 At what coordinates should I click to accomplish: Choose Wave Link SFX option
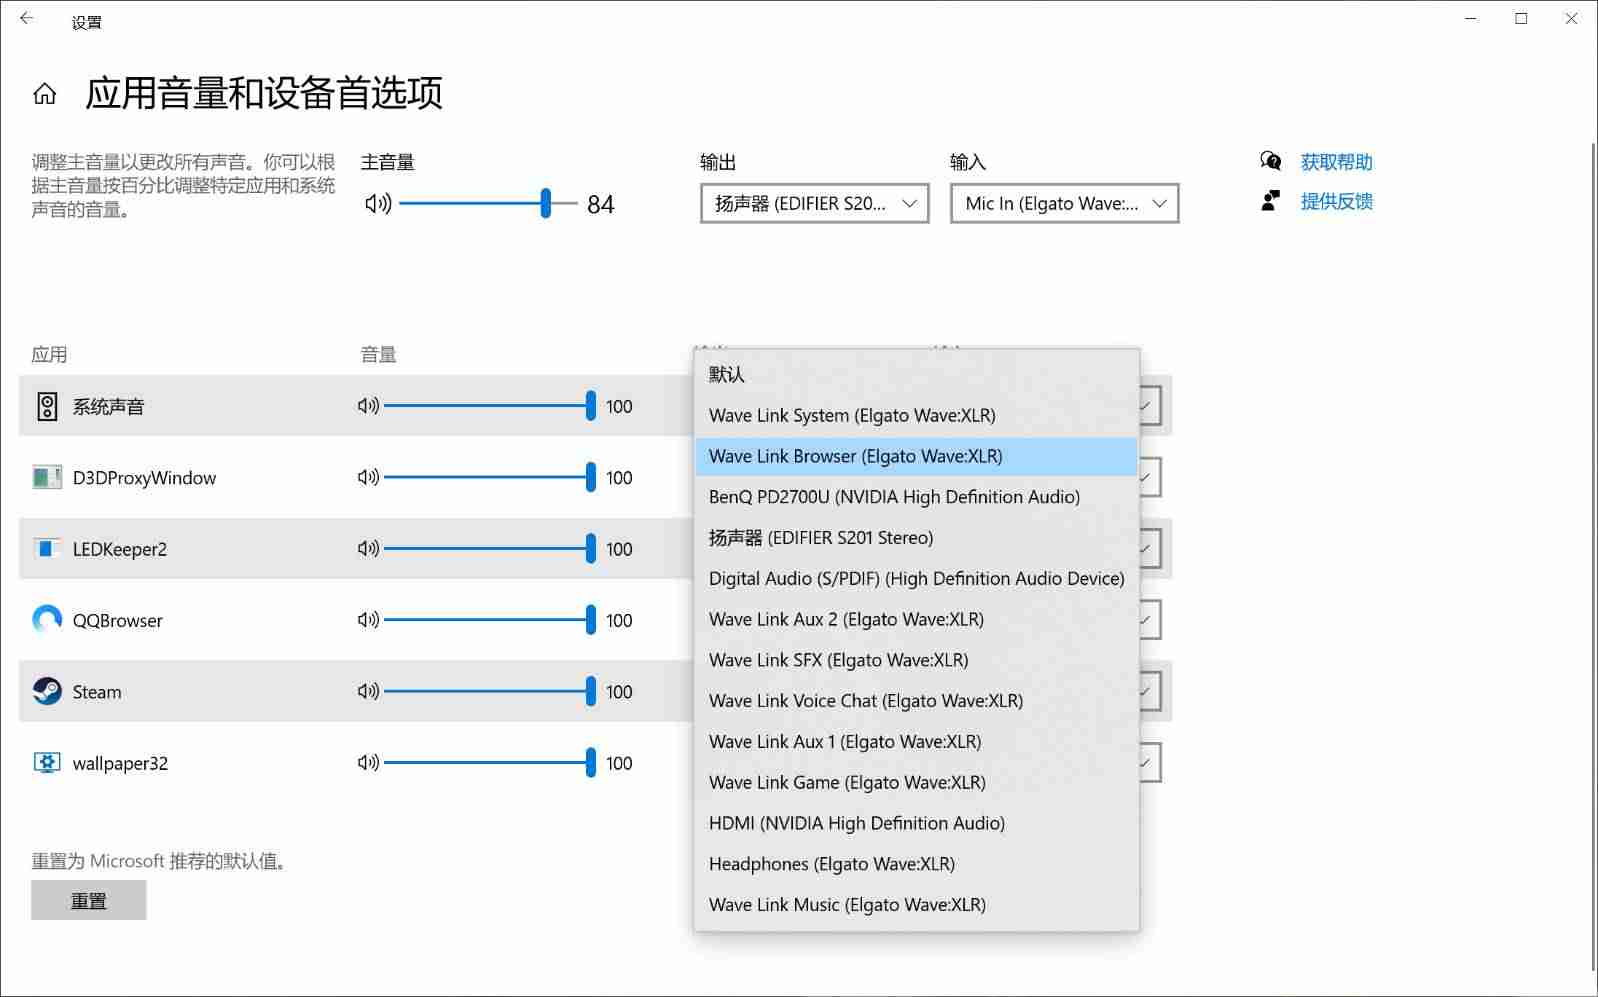[917, 660]
